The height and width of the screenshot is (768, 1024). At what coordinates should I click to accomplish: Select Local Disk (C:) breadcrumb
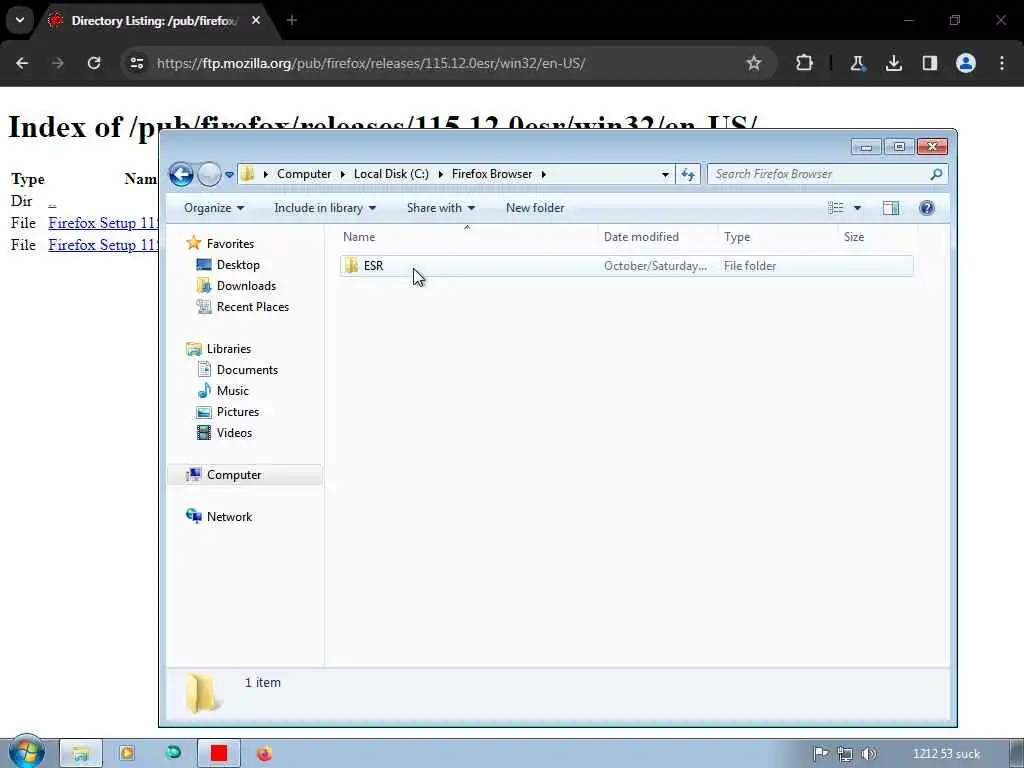click(391, 174)
